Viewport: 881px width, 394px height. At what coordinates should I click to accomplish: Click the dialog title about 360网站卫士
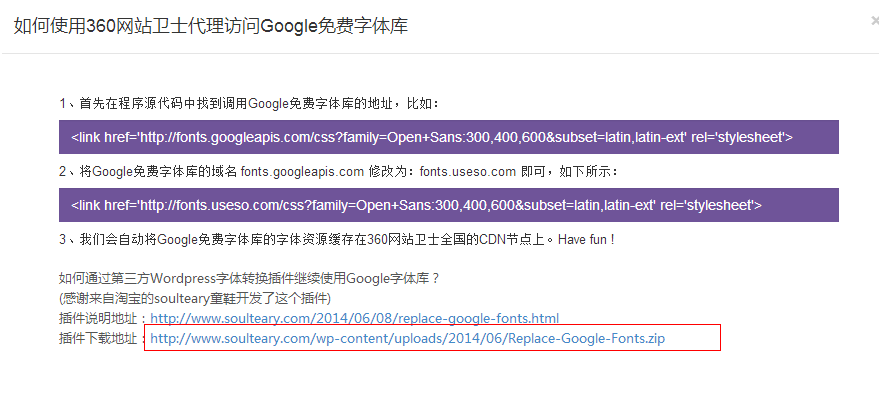click(211, 26)
